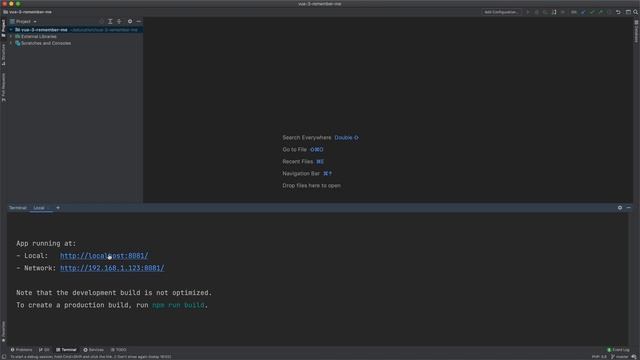Expand the Scratches and Consoles node
The width and height of the screenshot is (640, 360).
click(11, 43)
